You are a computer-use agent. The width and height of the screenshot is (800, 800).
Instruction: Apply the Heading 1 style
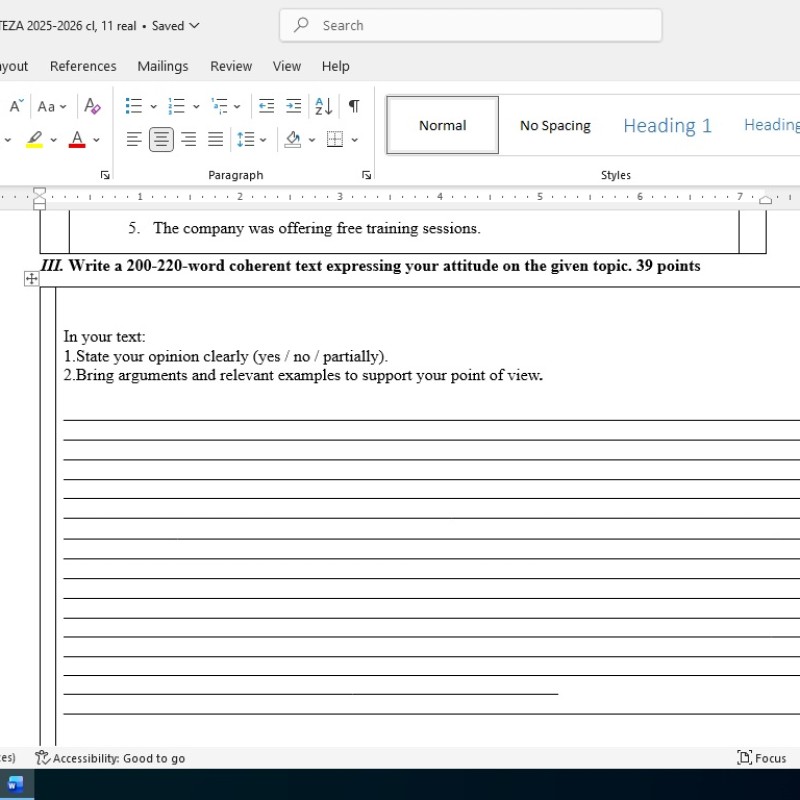(667, 125)
